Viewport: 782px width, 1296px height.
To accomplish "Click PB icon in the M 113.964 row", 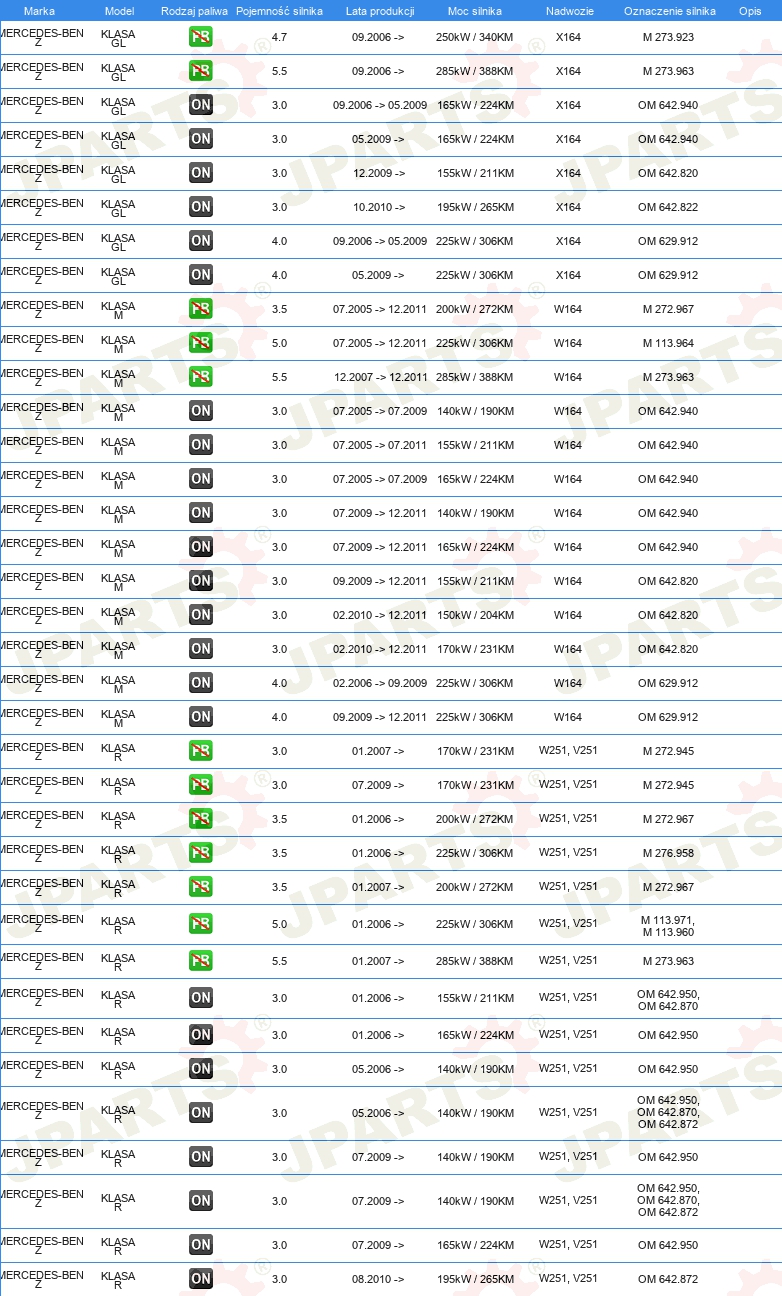I will pyautogui.click(x=201, y=343).
